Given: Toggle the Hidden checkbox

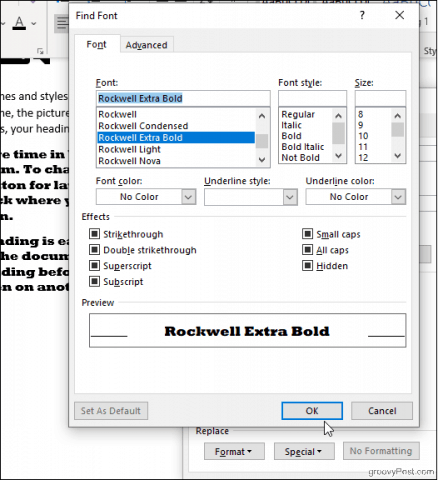Looking at the screenshot, I should click(307, 266).
